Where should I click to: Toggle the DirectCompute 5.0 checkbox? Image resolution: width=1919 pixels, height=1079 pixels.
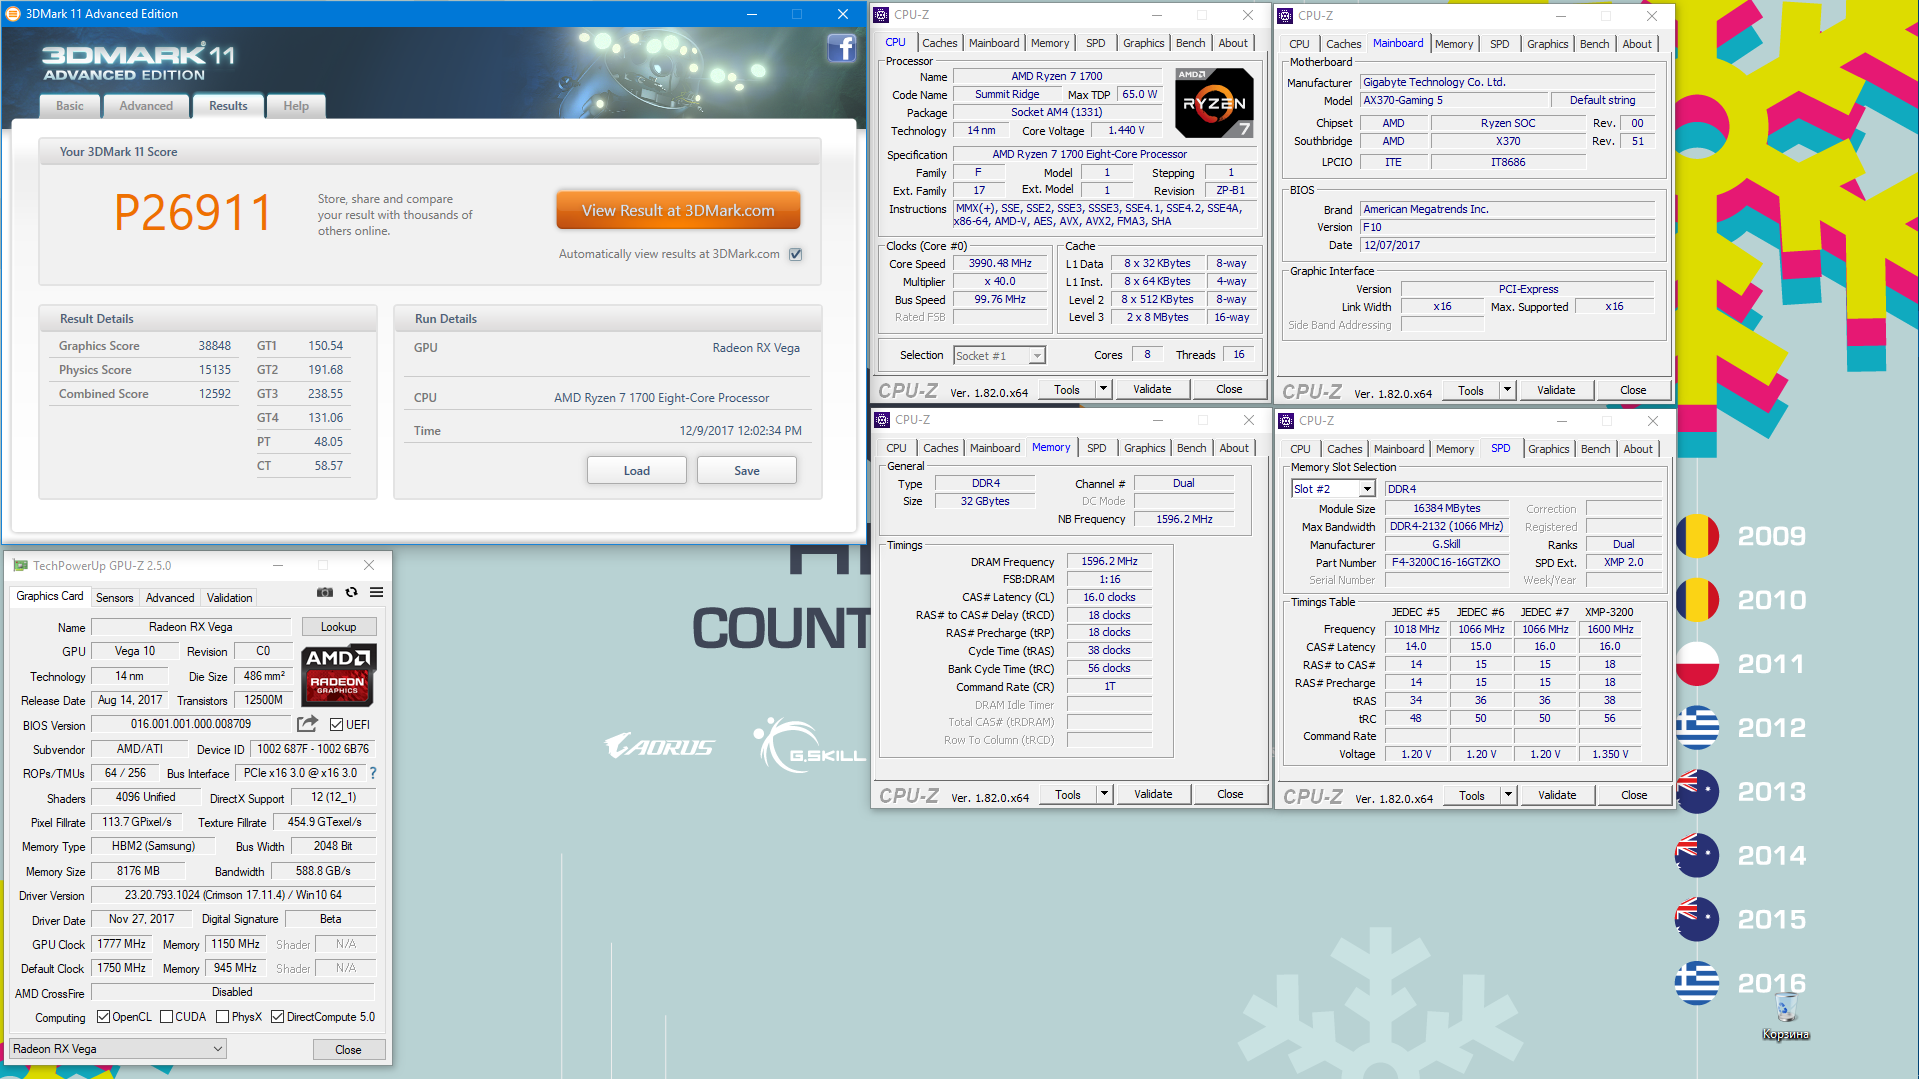tap(277, 1017)
